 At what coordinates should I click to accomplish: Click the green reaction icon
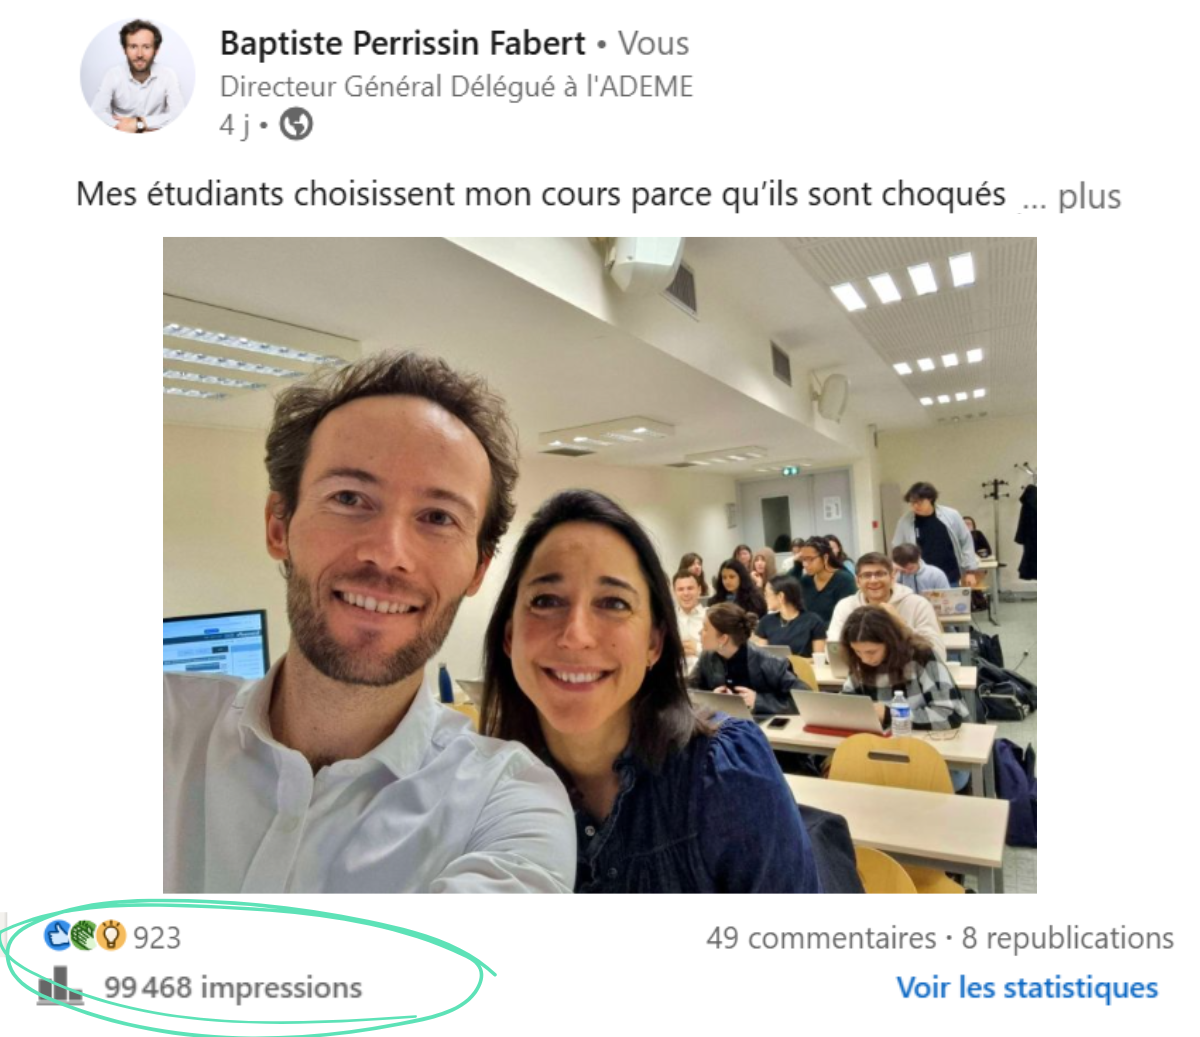(84, 936)
